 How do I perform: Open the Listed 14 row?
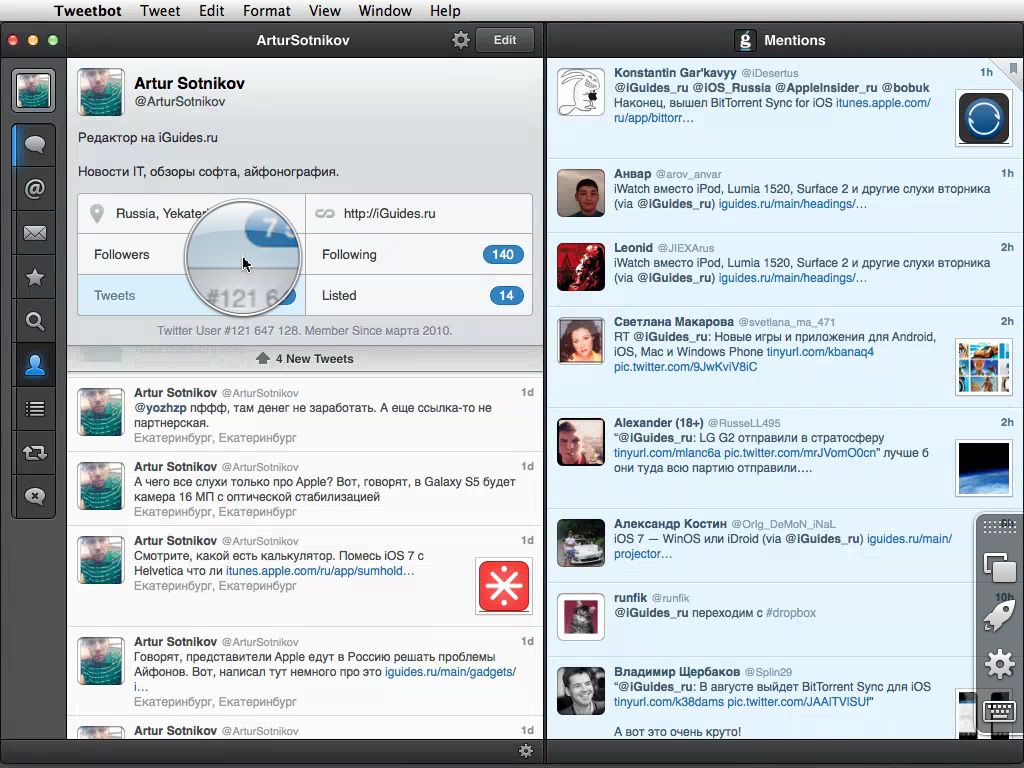pyautogui.click(x=419, y=295)
